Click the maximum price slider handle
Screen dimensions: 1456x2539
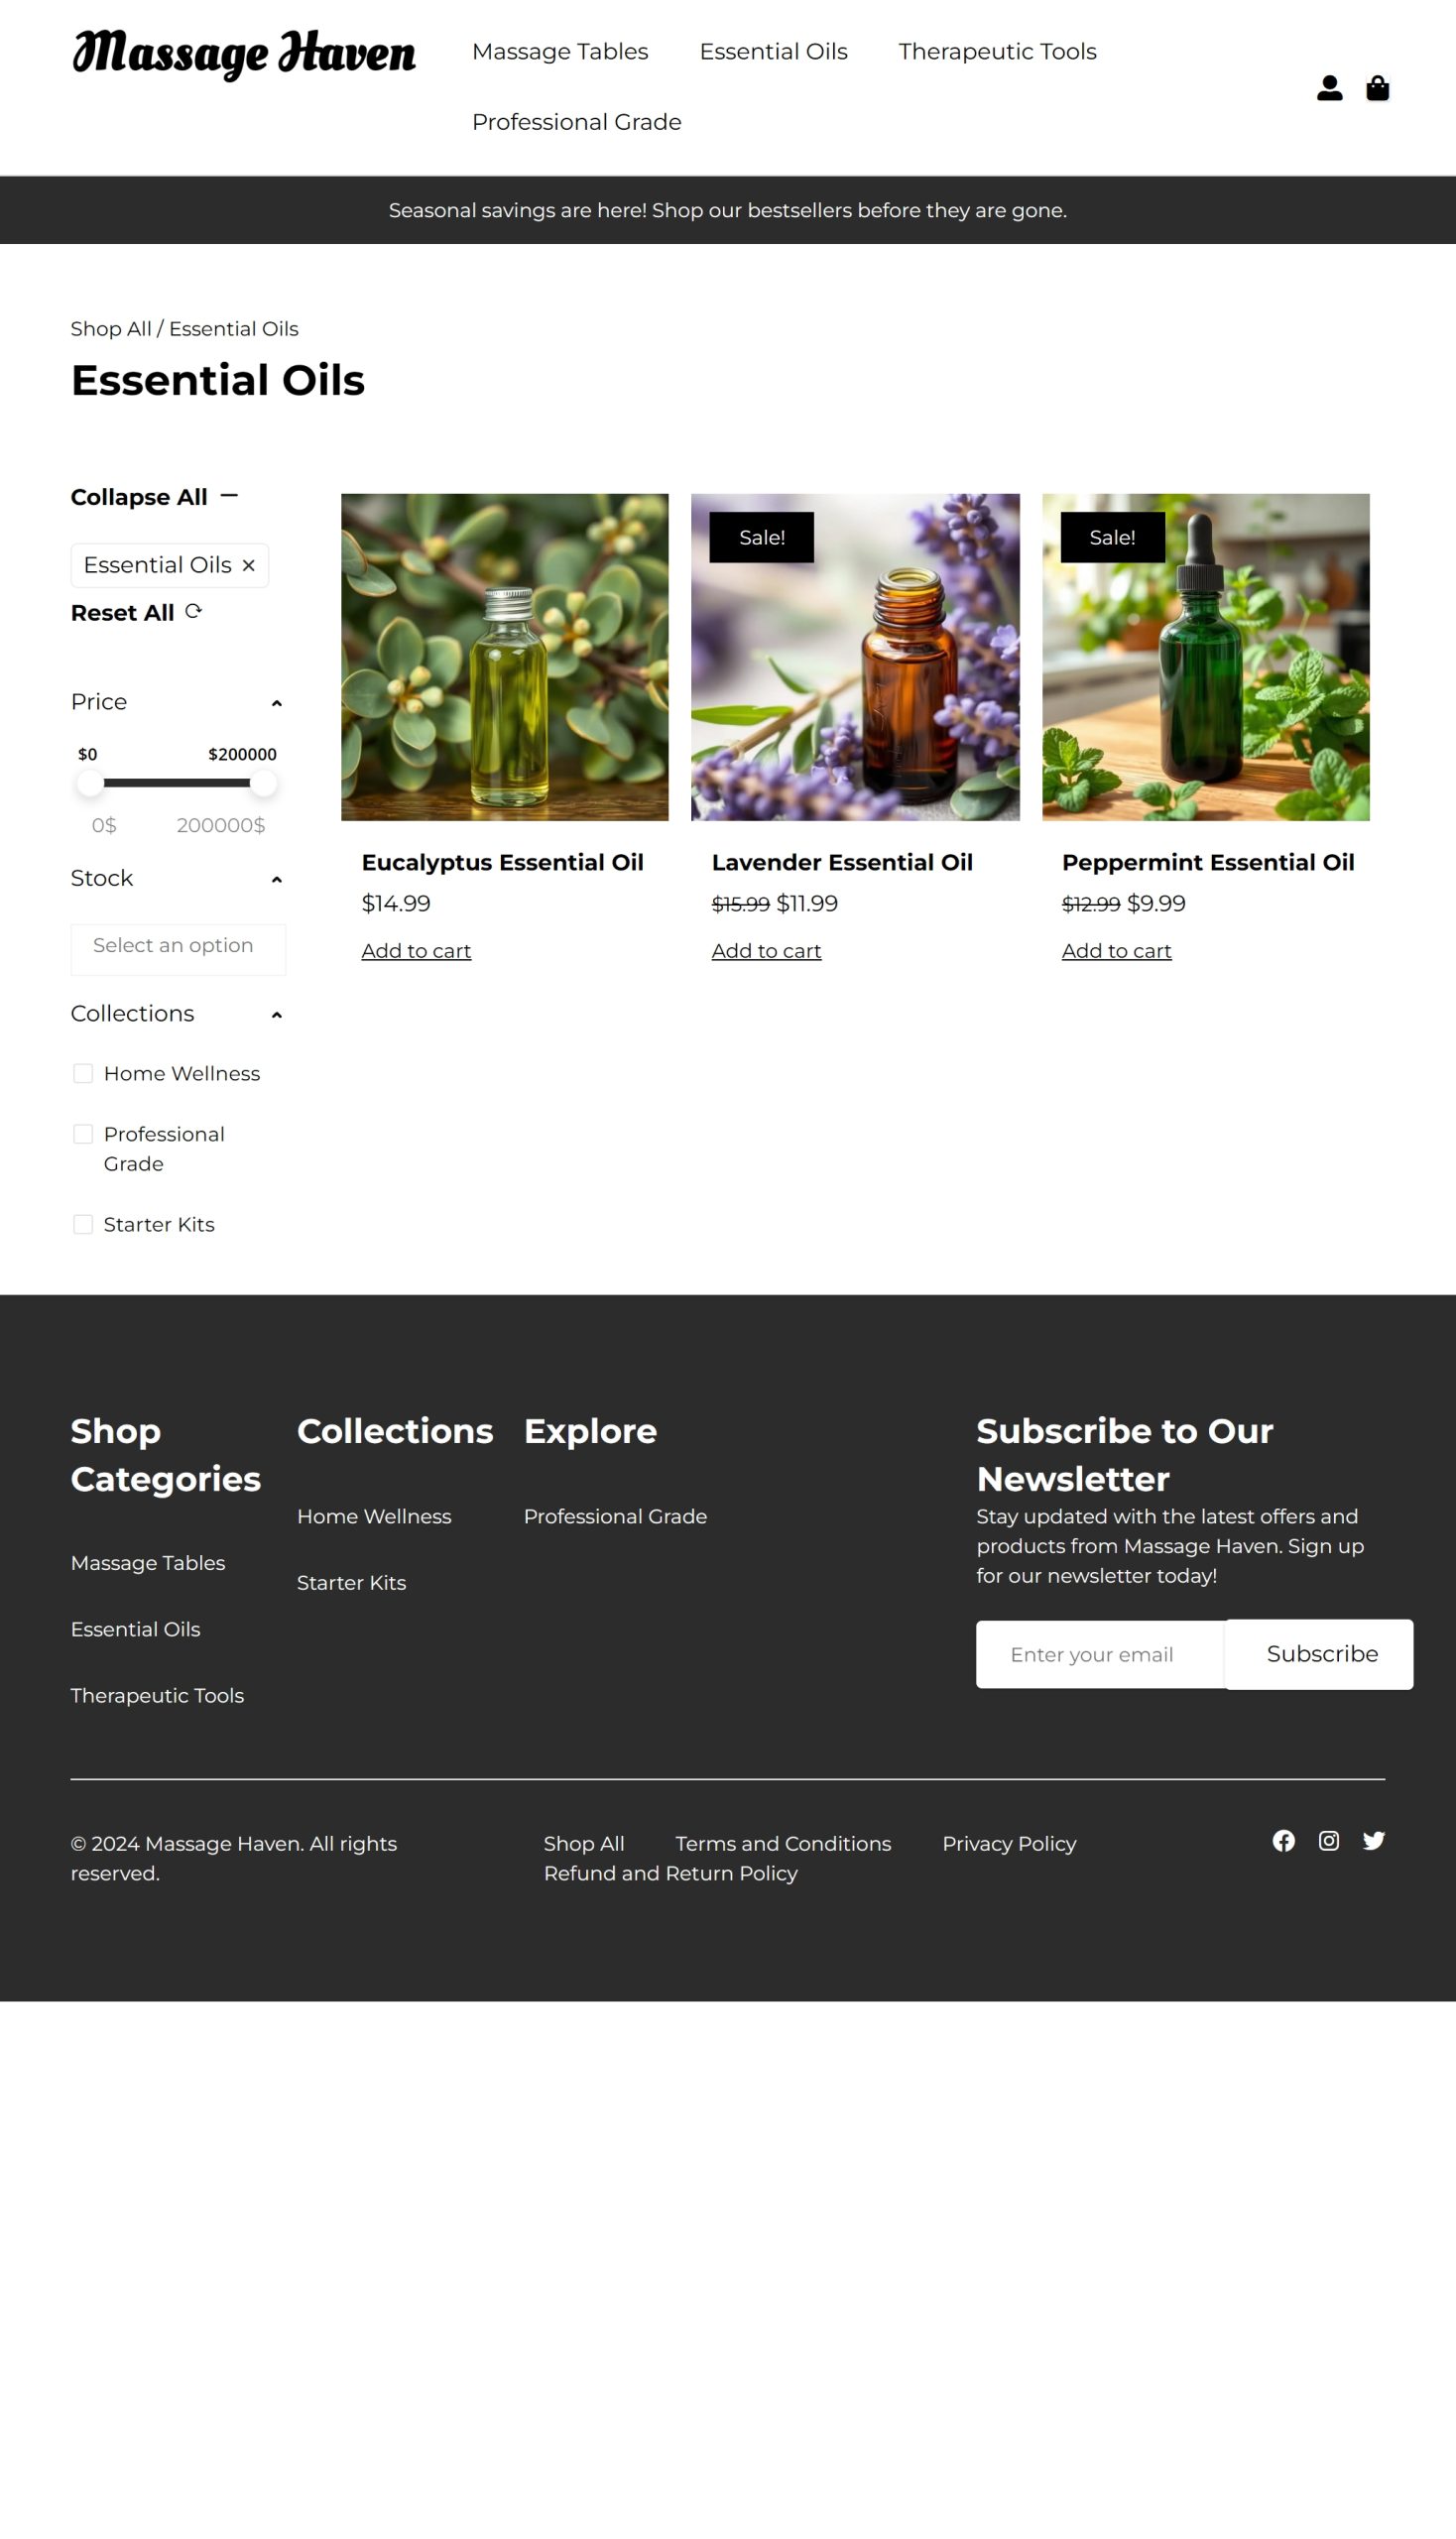(x=263, y=783)
